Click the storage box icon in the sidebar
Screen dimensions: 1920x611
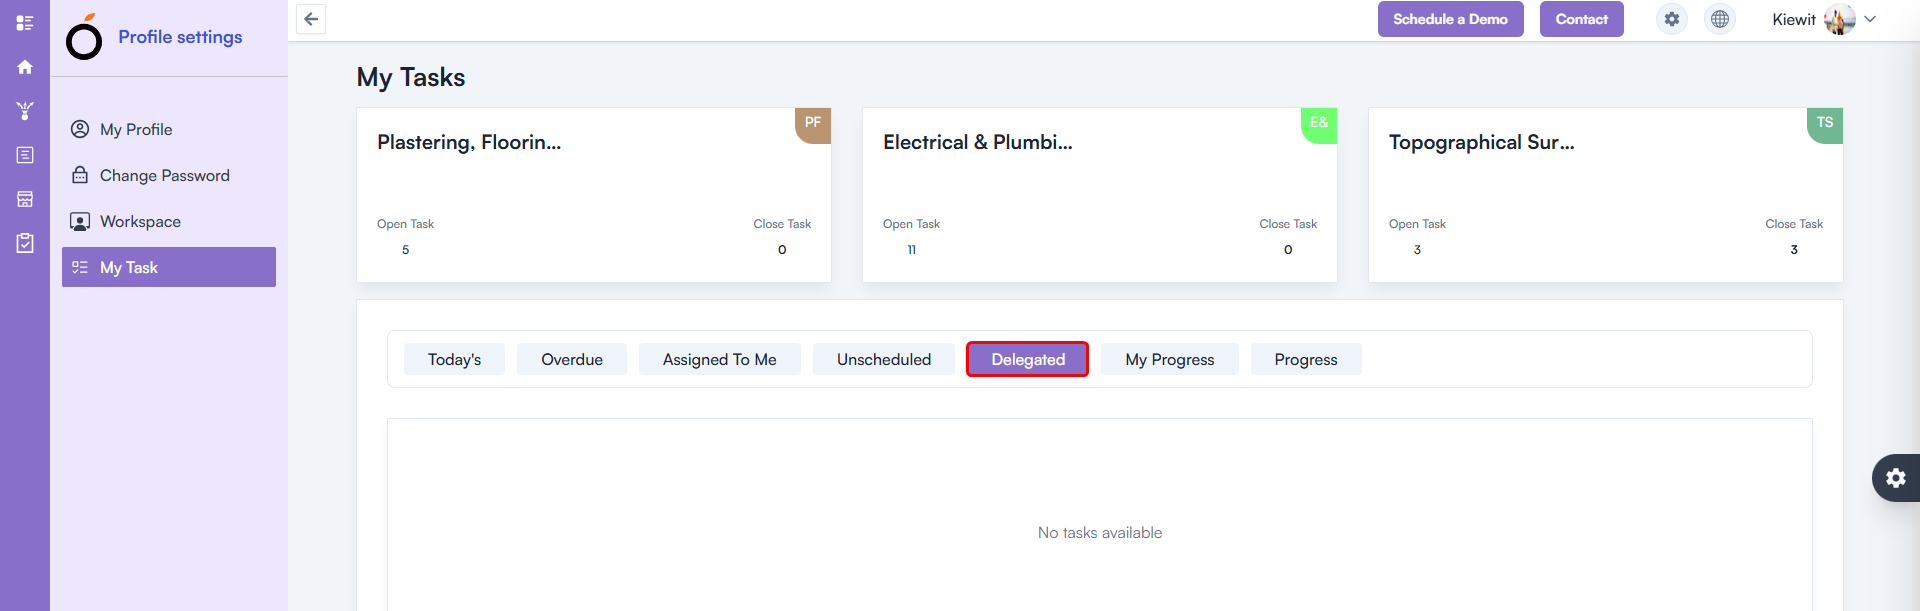click(25, 199)
